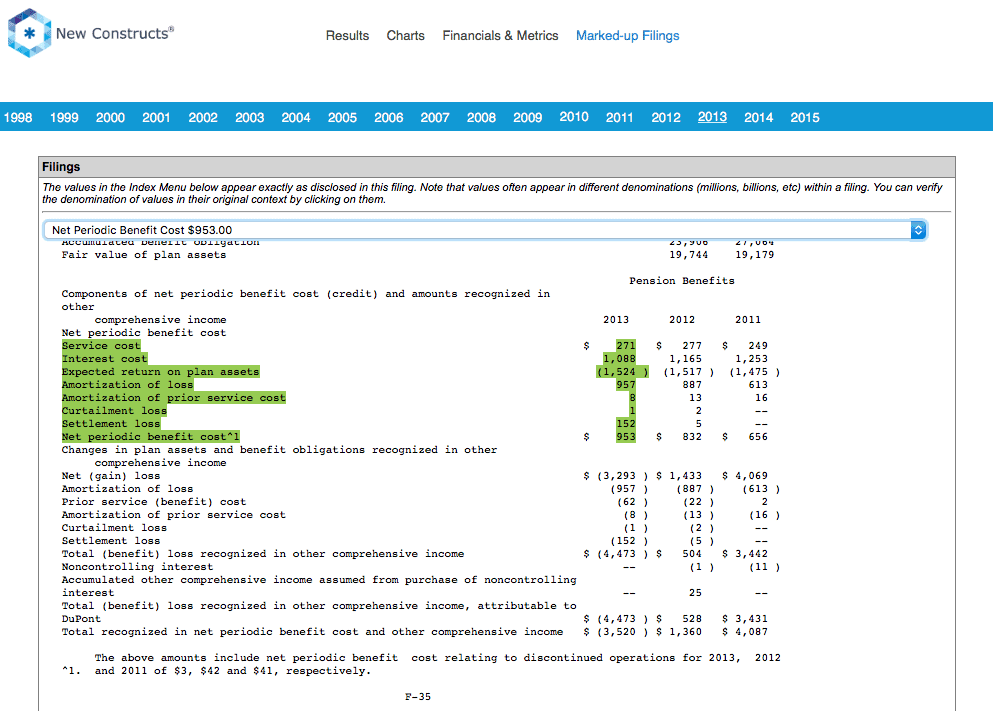Click the 2012 service cost 277 value
The height and width of the screenshot is (711, 993).
(692, 346)
